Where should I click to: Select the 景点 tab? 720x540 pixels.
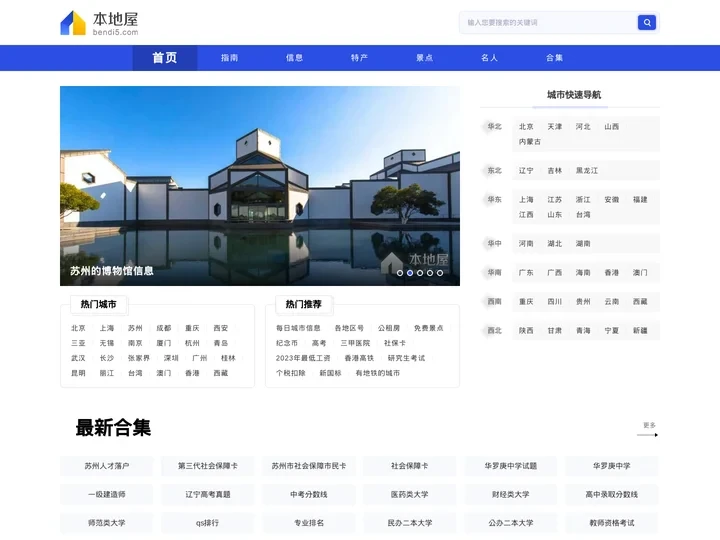(x=424, y=58)
